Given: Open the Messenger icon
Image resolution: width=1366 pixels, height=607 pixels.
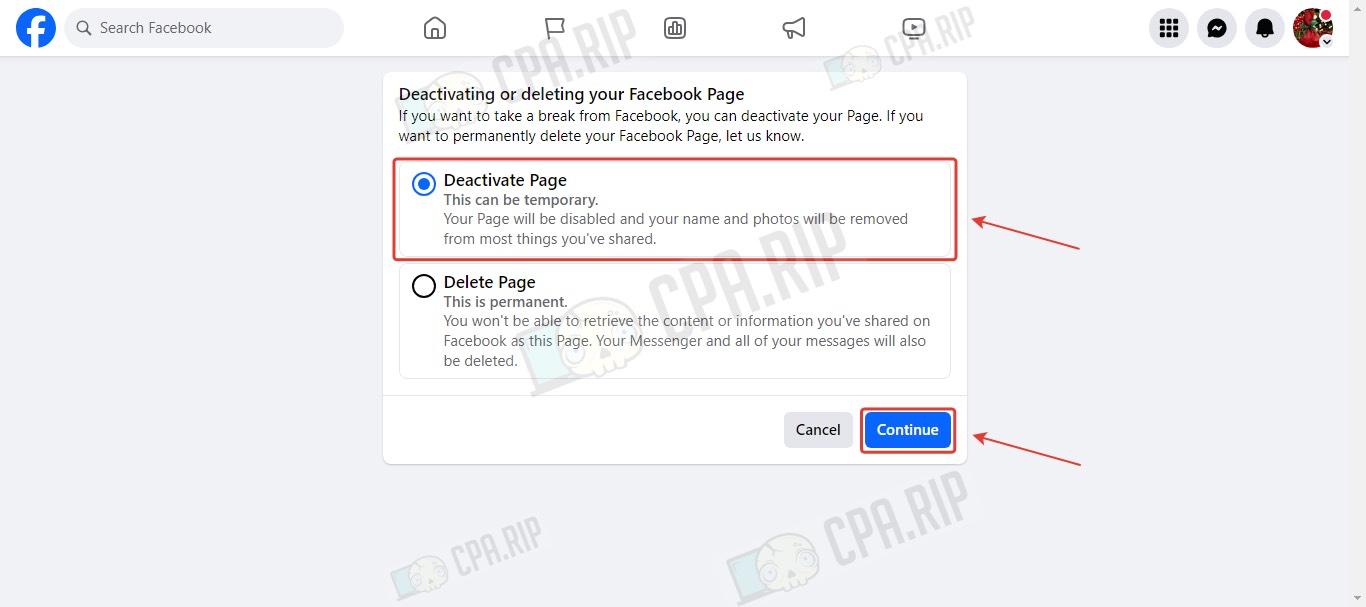Looking at the screenshot, I should pyautogui.click(x=1217, y=28).
